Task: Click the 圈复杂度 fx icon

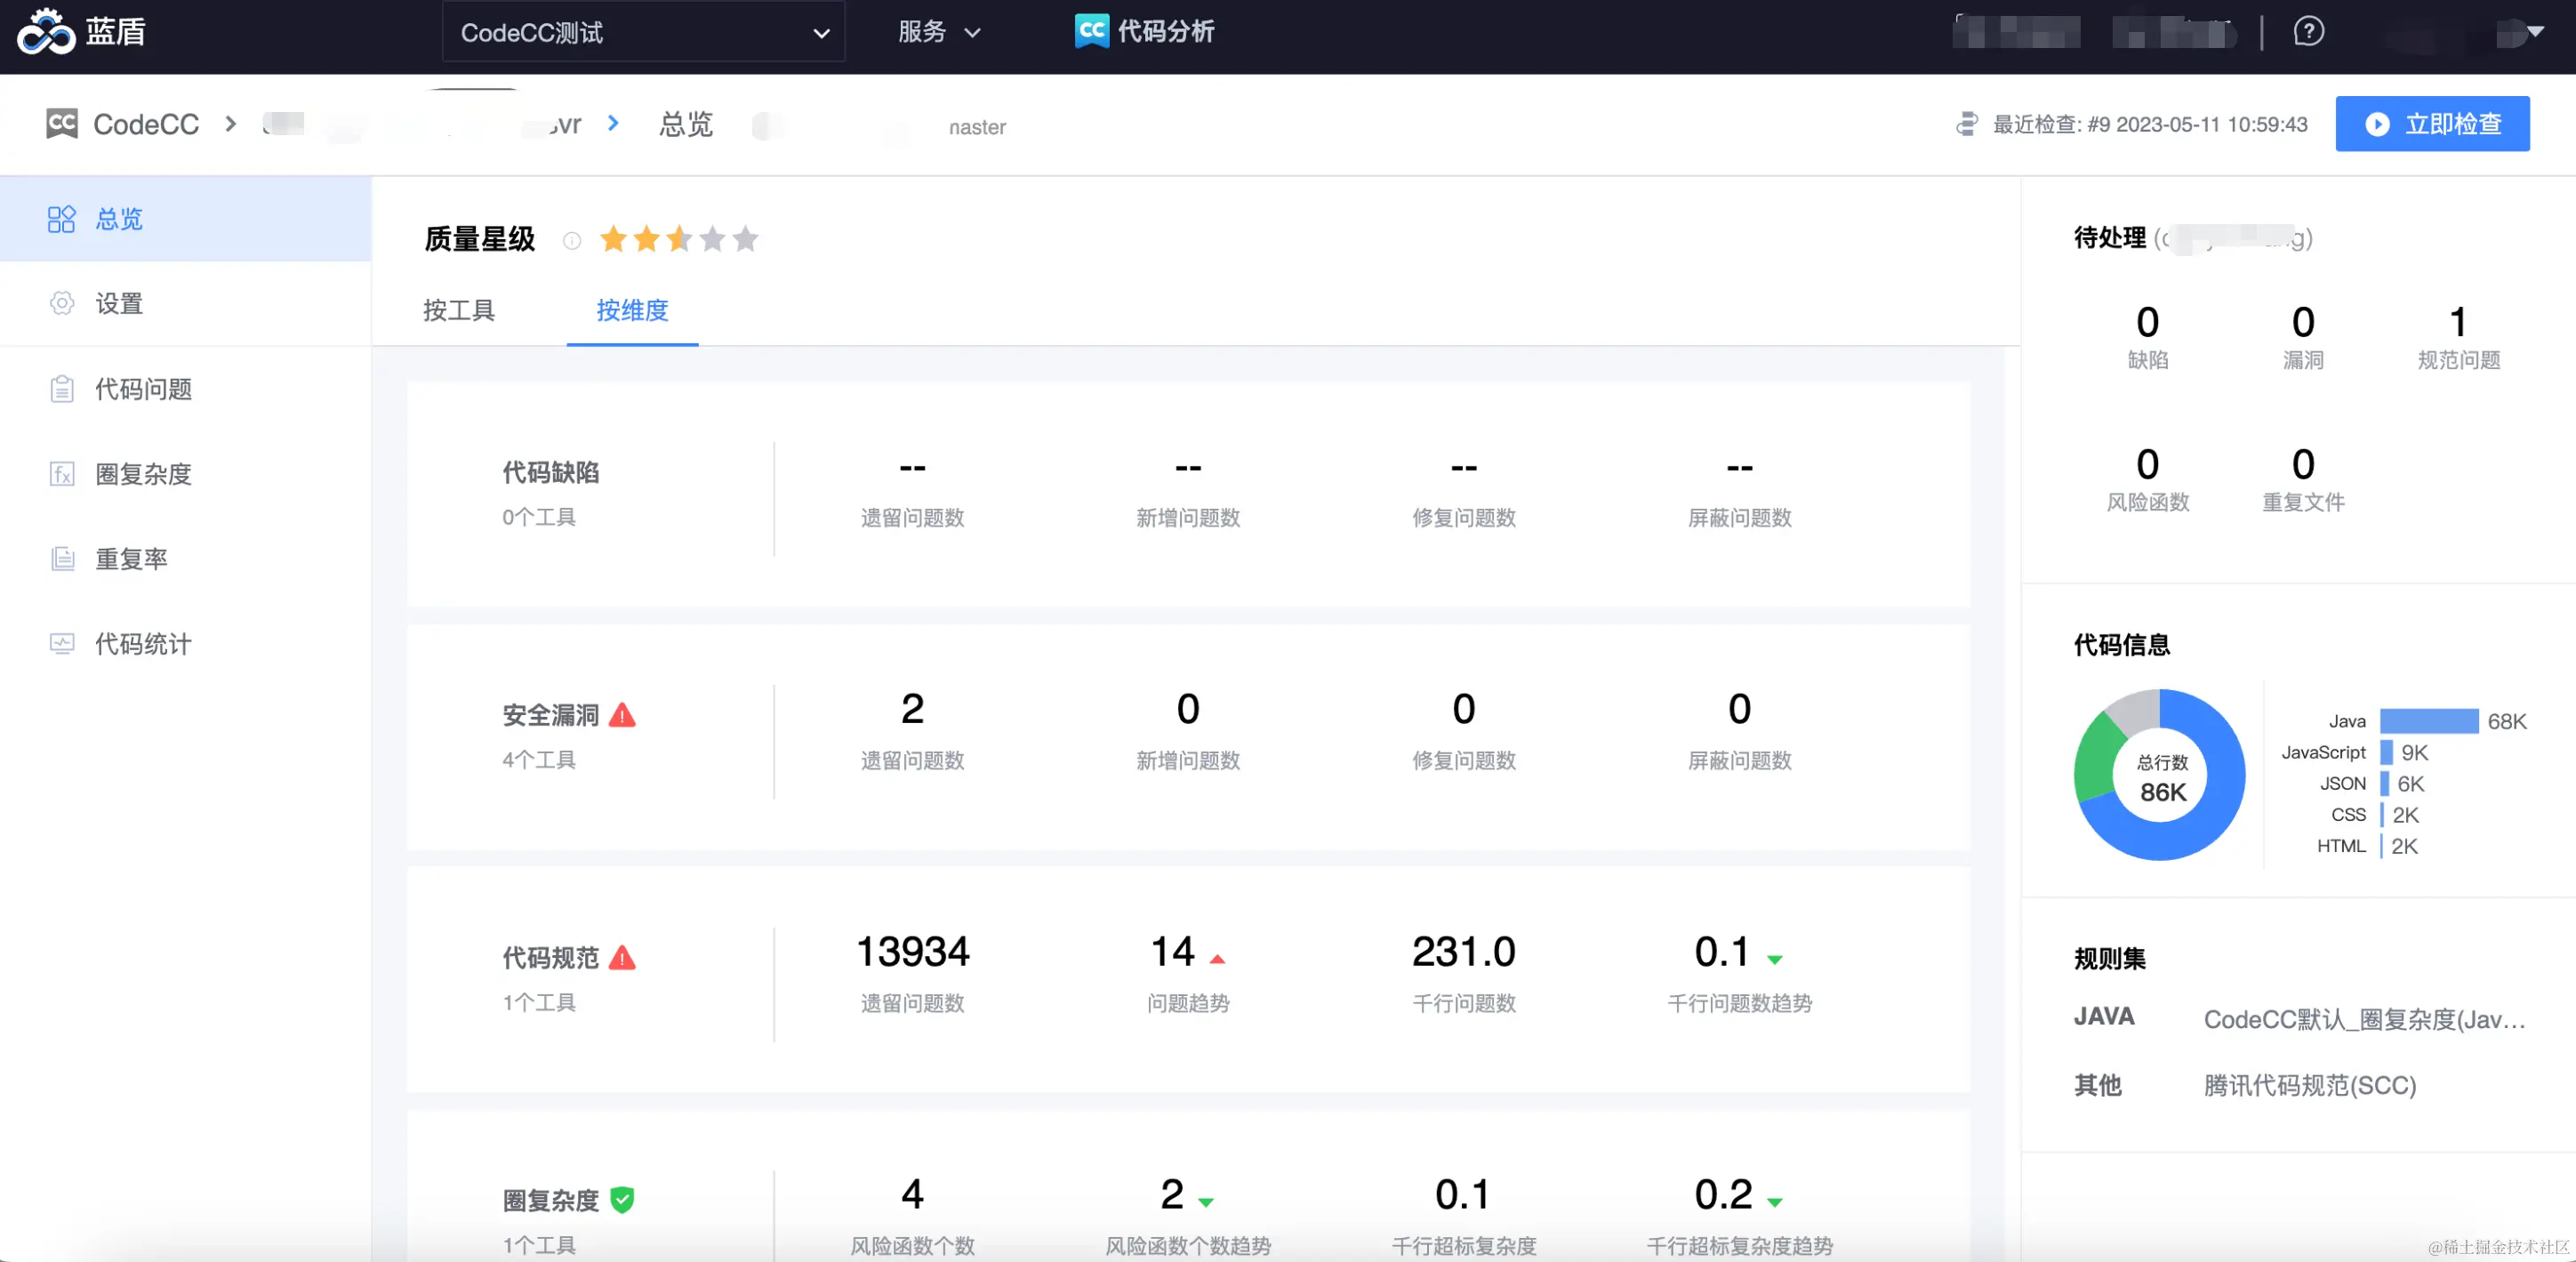Action: tap(61, 474)
